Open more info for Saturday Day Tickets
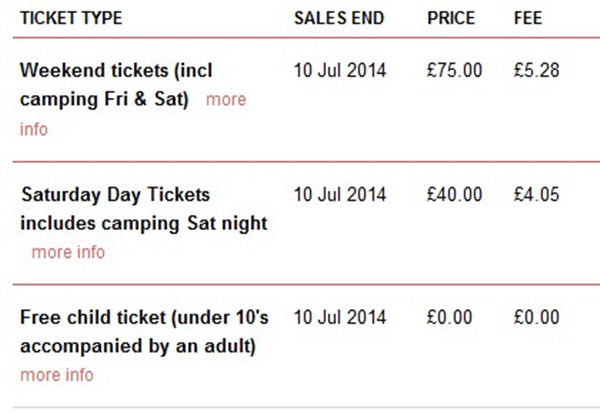Screen dimensions: 600x414 click(68, 253)
